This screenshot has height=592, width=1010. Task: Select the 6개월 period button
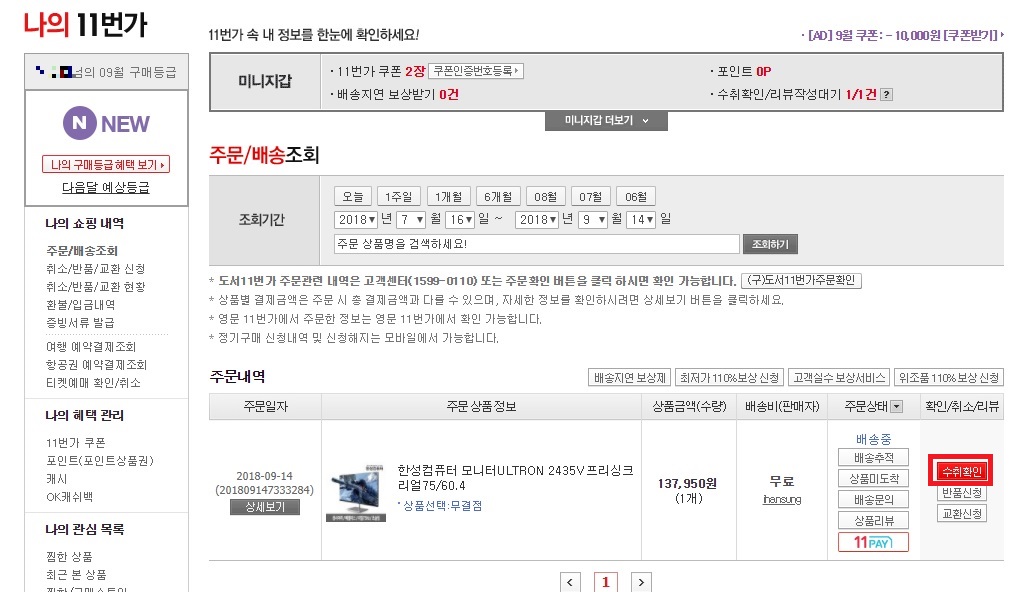pyautogui.click(x=498, y=196)
